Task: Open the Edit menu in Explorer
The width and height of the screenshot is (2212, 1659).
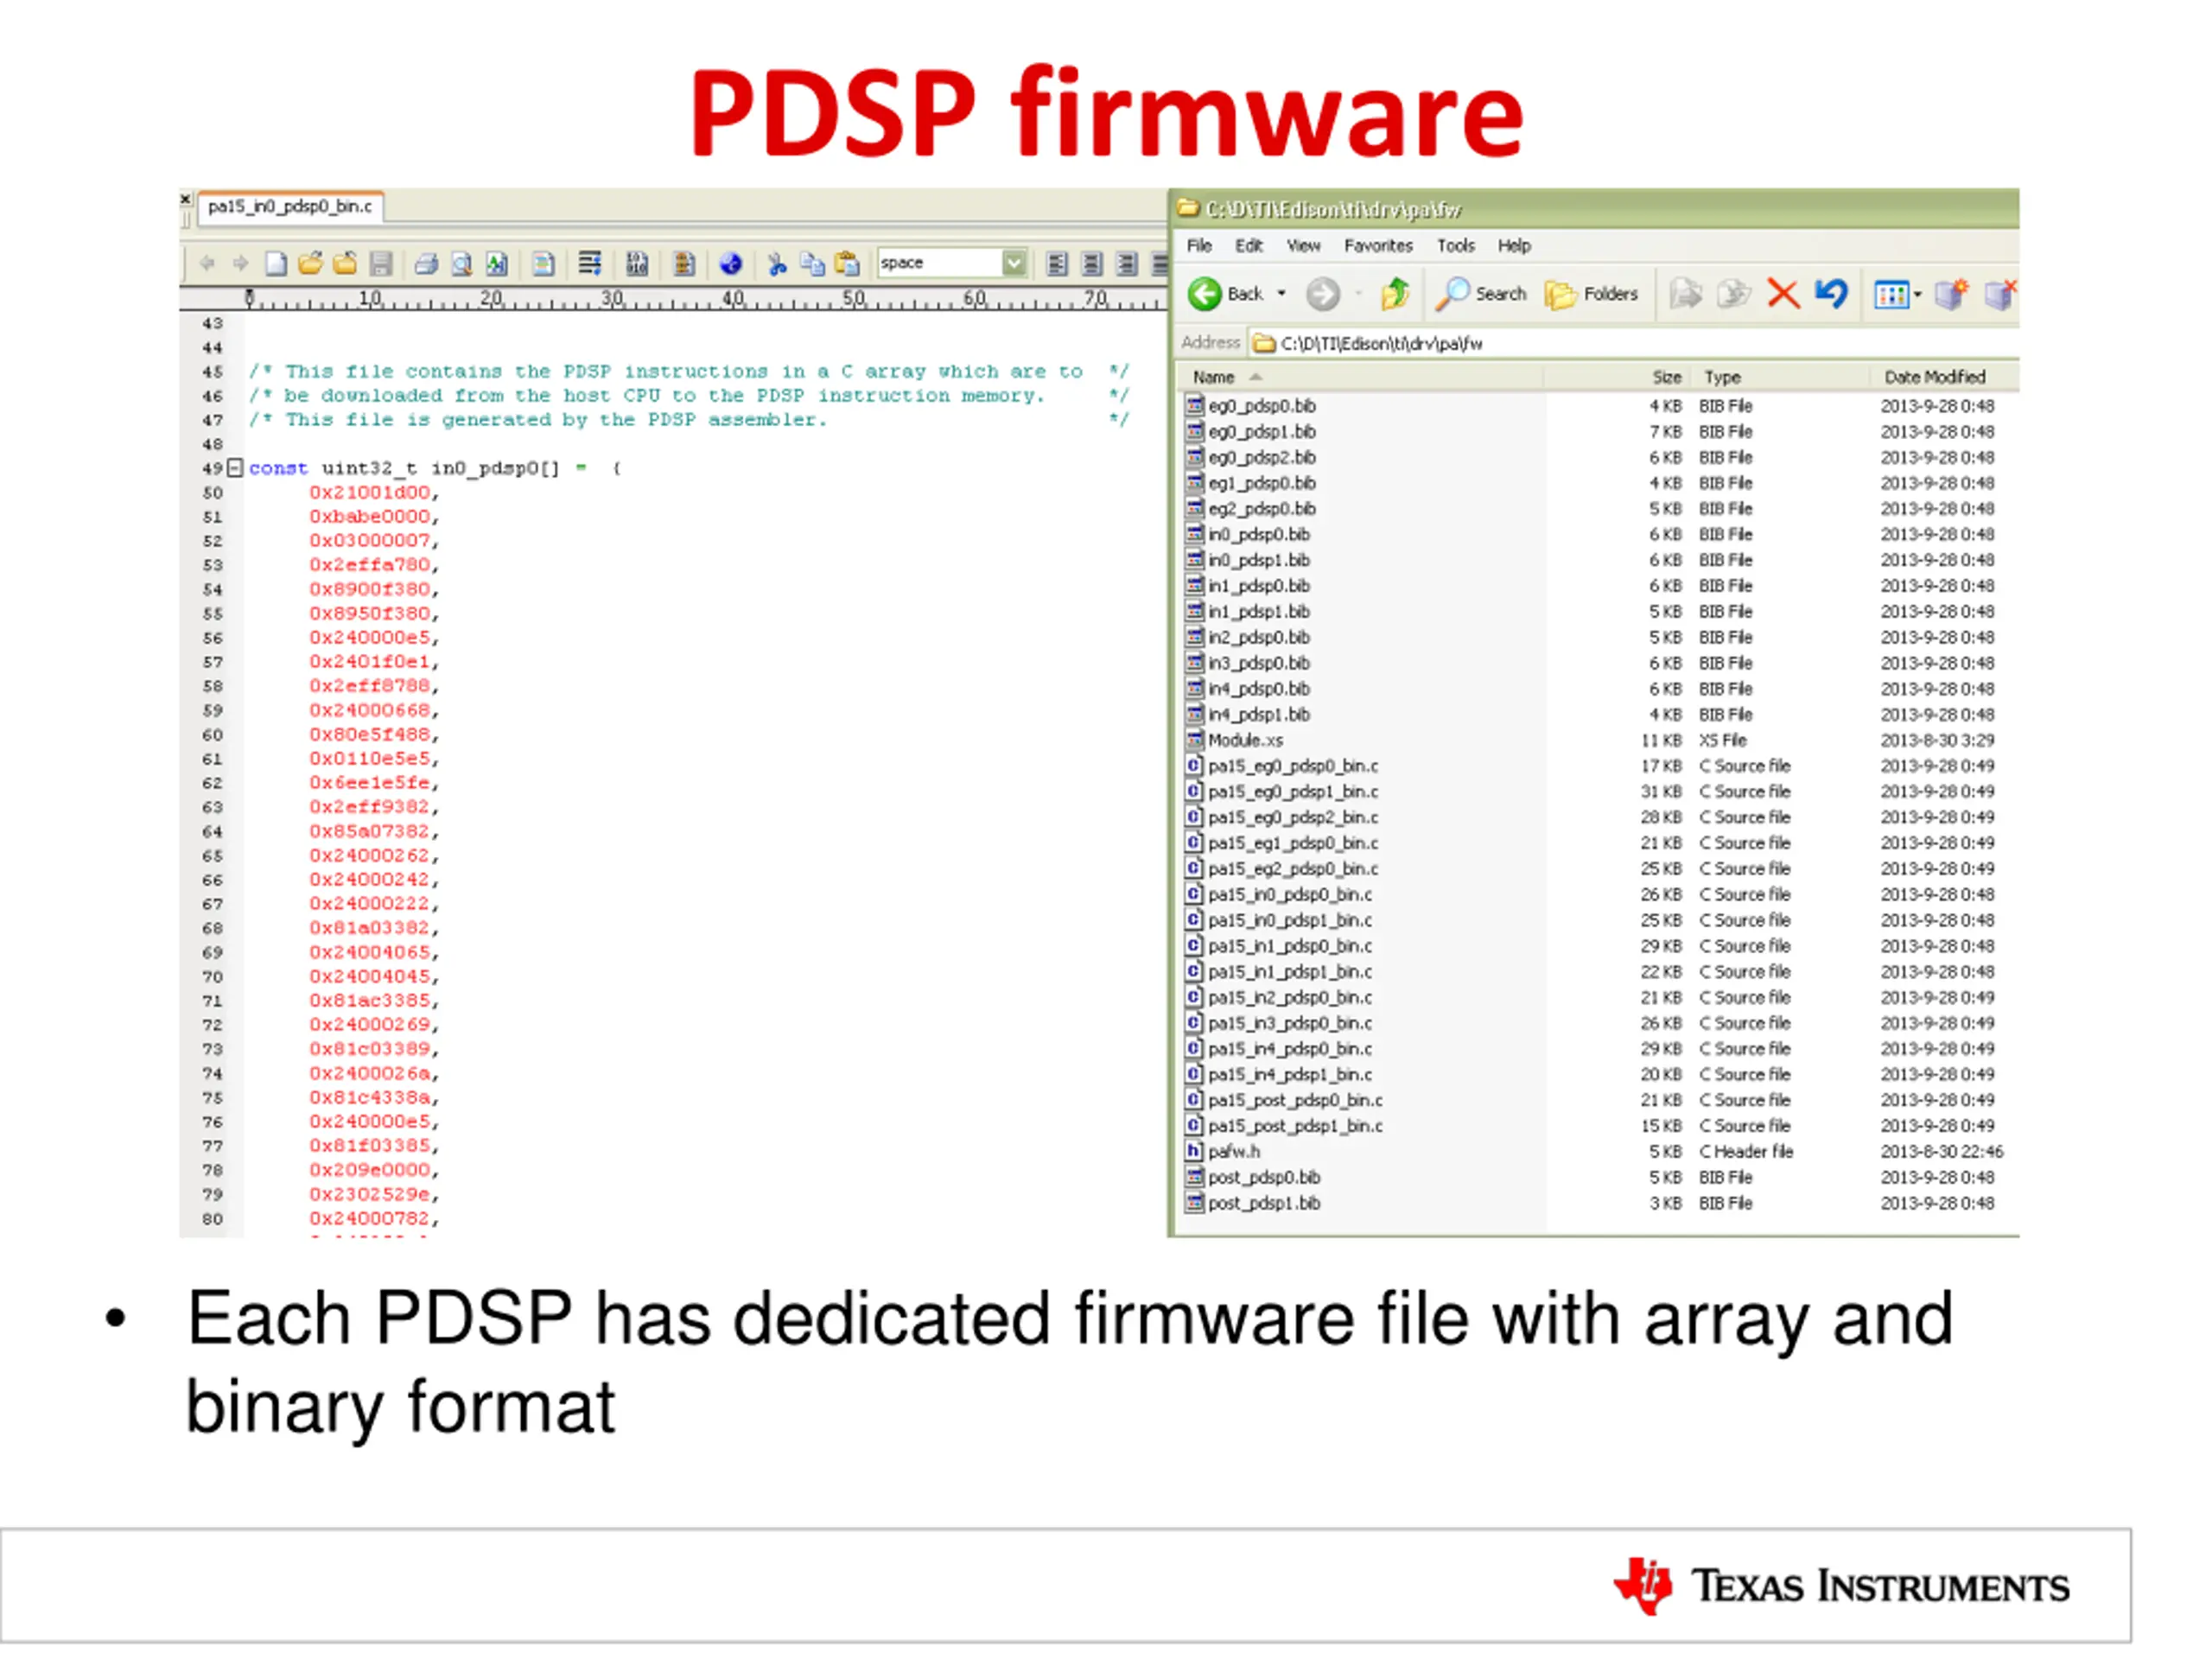Action: click(x=1248, y=246)
